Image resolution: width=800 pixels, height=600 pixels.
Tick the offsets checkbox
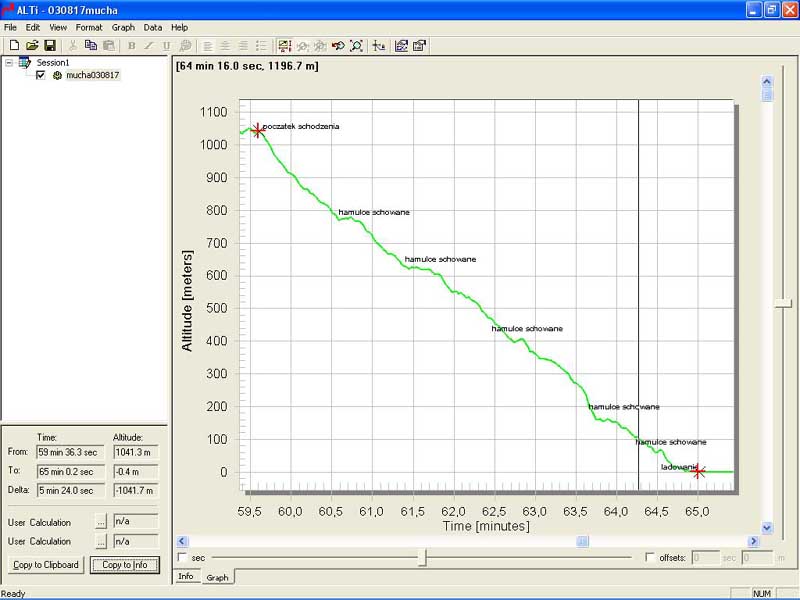pyautogui.click(x=650, y=557)
